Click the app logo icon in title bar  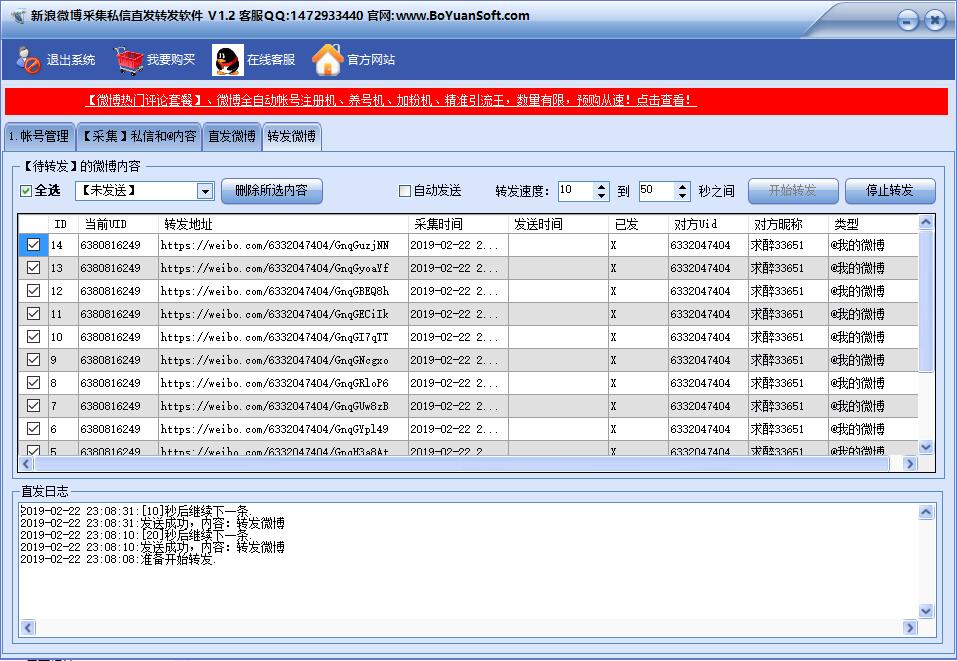pos(18,16)
